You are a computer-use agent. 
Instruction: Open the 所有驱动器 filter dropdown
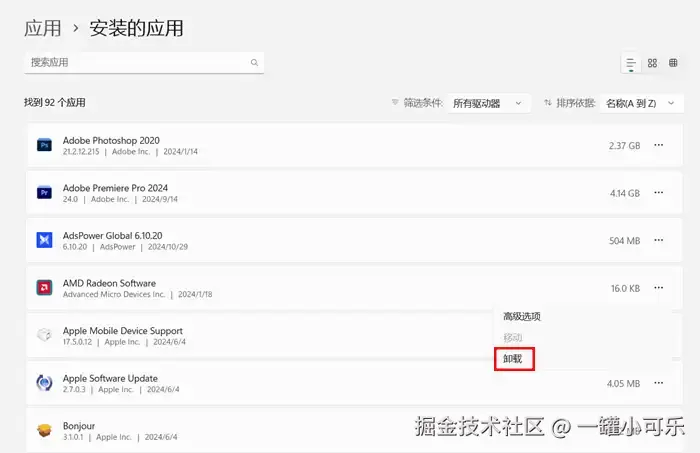click(489, 104)
